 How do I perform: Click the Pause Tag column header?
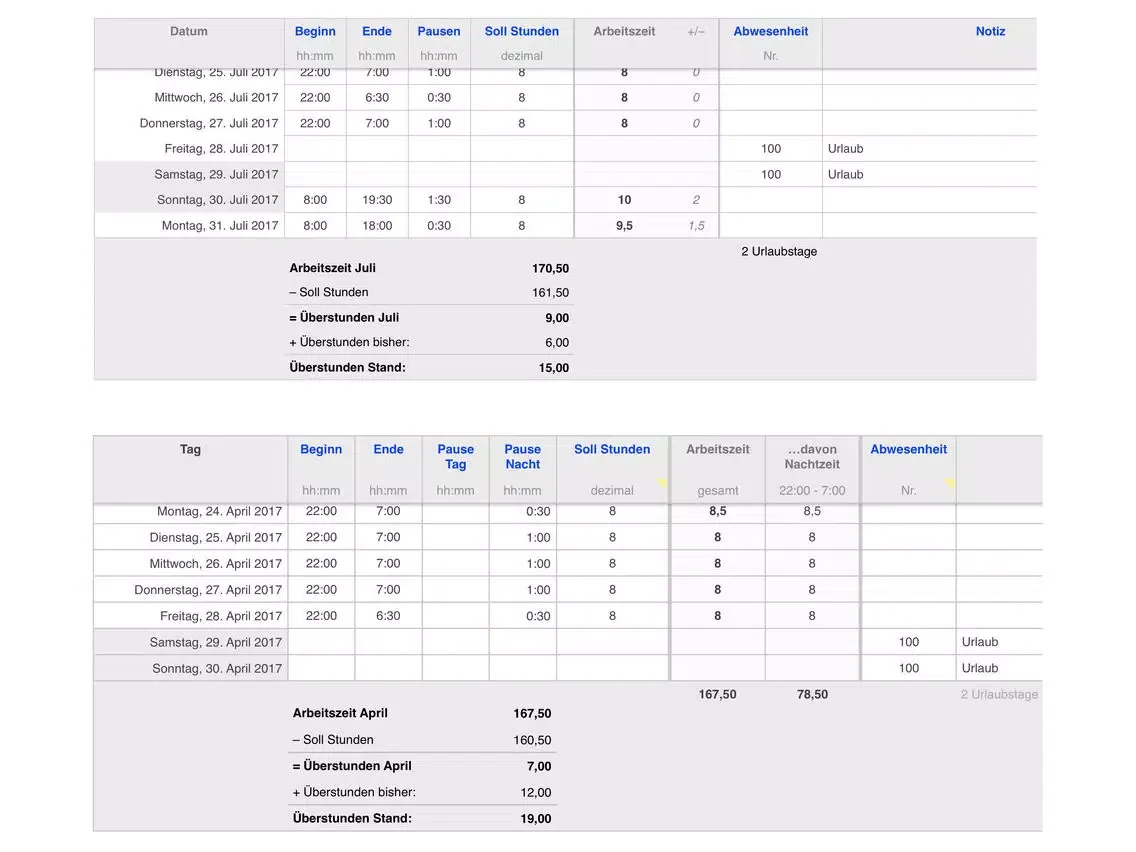[456, 457]
